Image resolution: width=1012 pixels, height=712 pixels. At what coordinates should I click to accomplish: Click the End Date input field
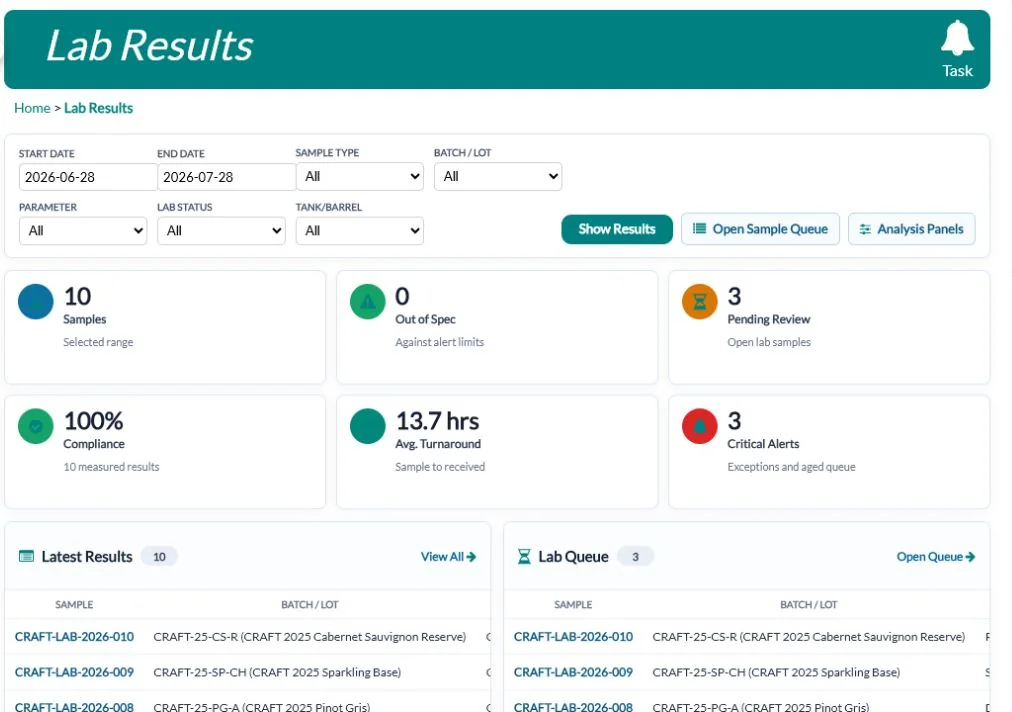tap(227, 177)
